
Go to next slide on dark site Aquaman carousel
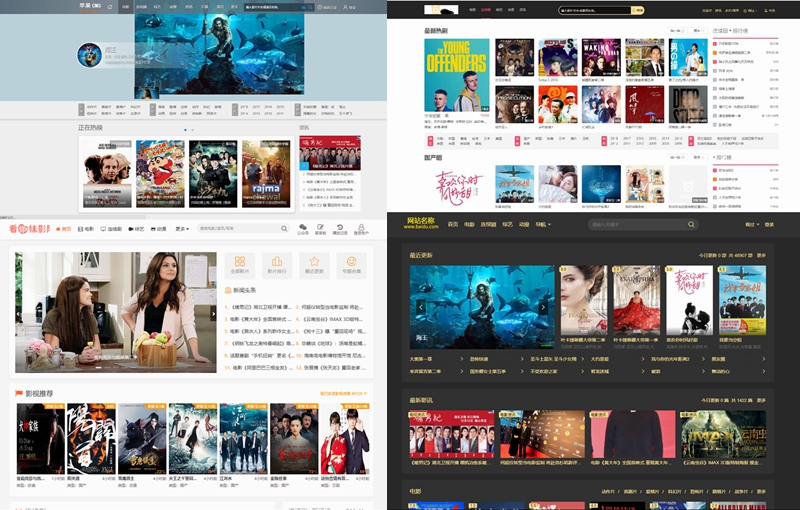(543, 307)
